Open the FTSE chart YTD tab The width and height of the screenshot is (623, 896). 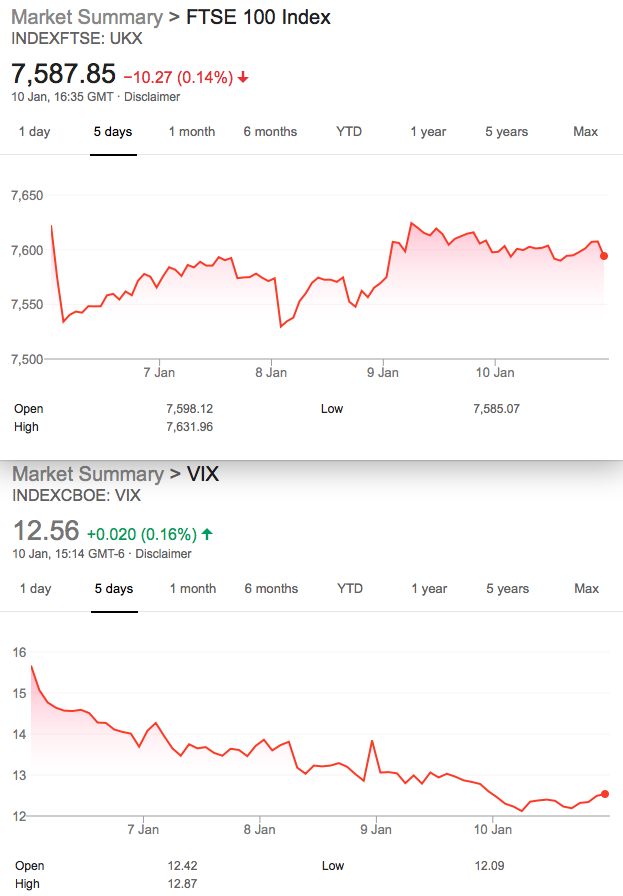click(x=349, y=132)
